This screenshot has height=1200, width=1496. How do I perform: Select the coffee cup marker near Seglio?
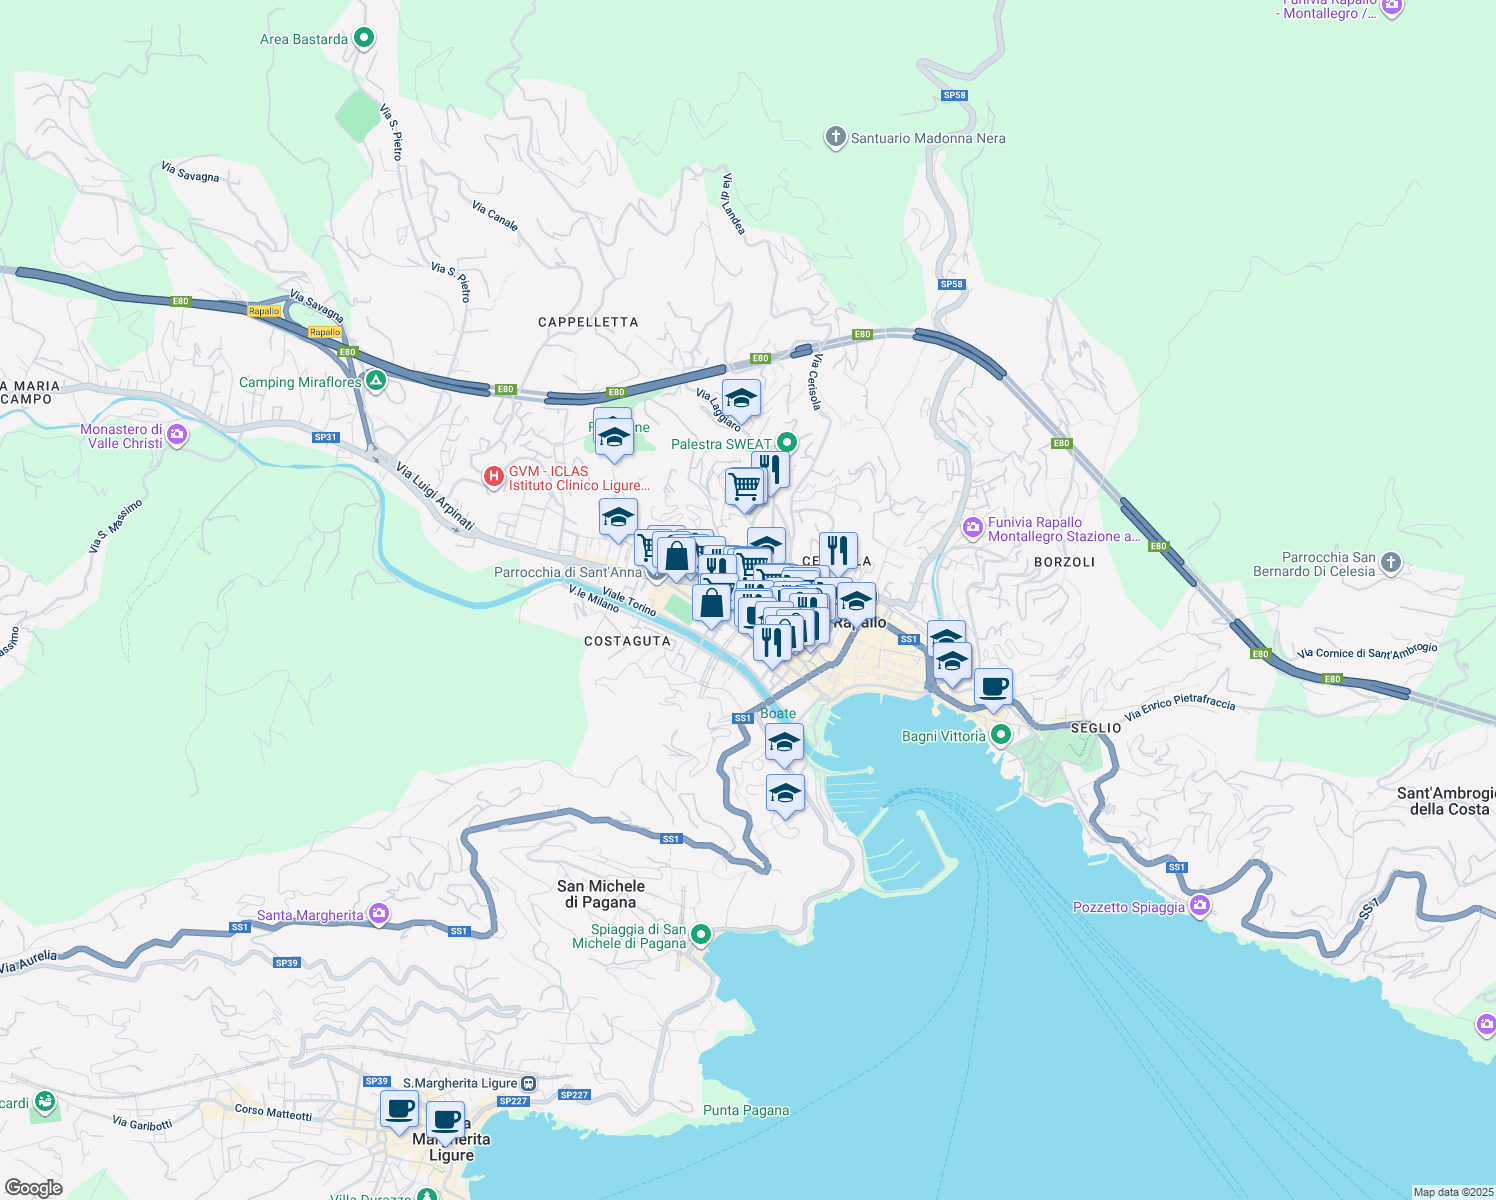point(993,687)
